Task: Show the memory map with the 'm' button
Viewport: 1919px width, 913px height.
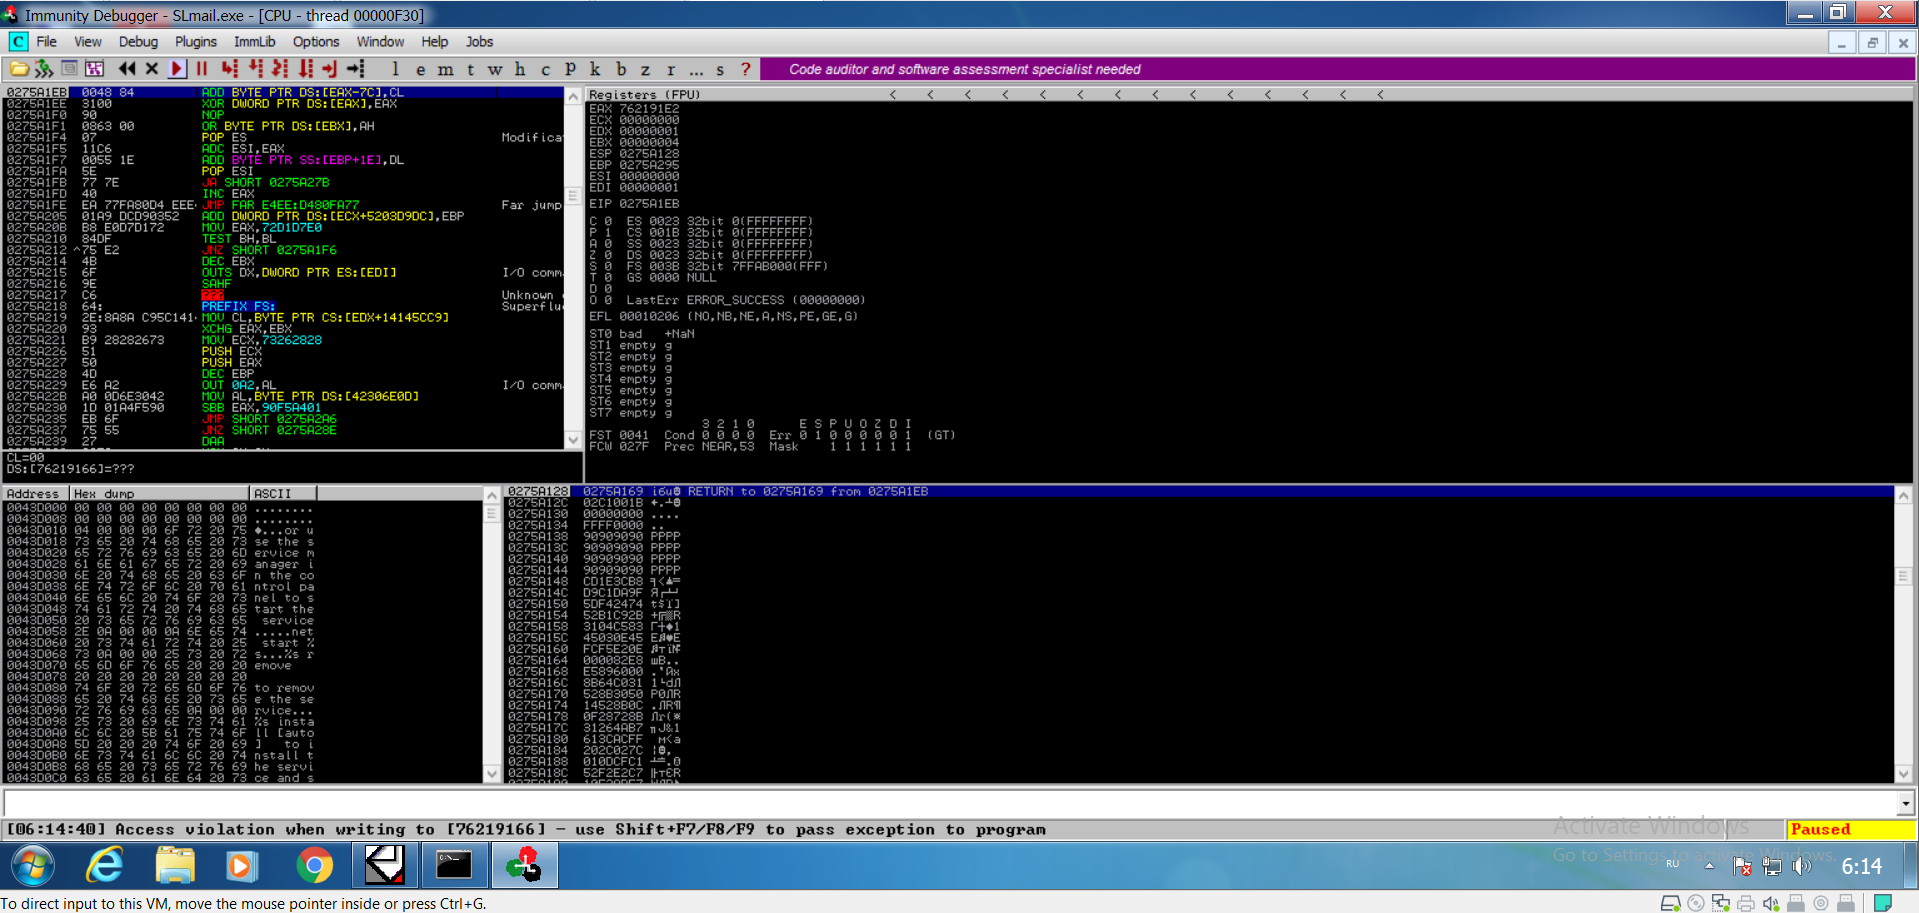Action: (x=446, y=69)
